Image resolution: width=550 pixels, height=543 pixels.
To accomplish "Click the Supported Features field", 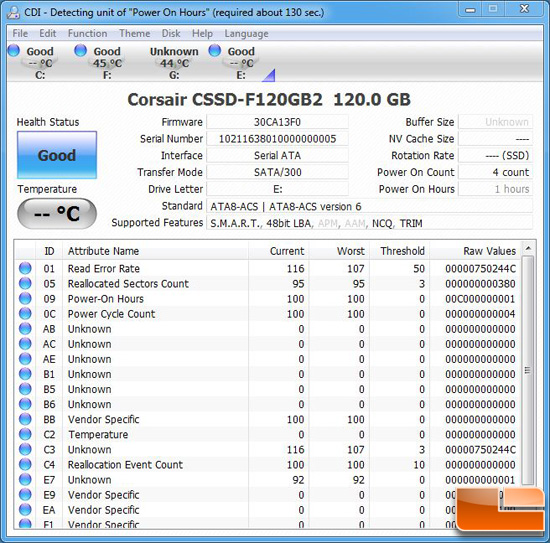I will [369, 223].
